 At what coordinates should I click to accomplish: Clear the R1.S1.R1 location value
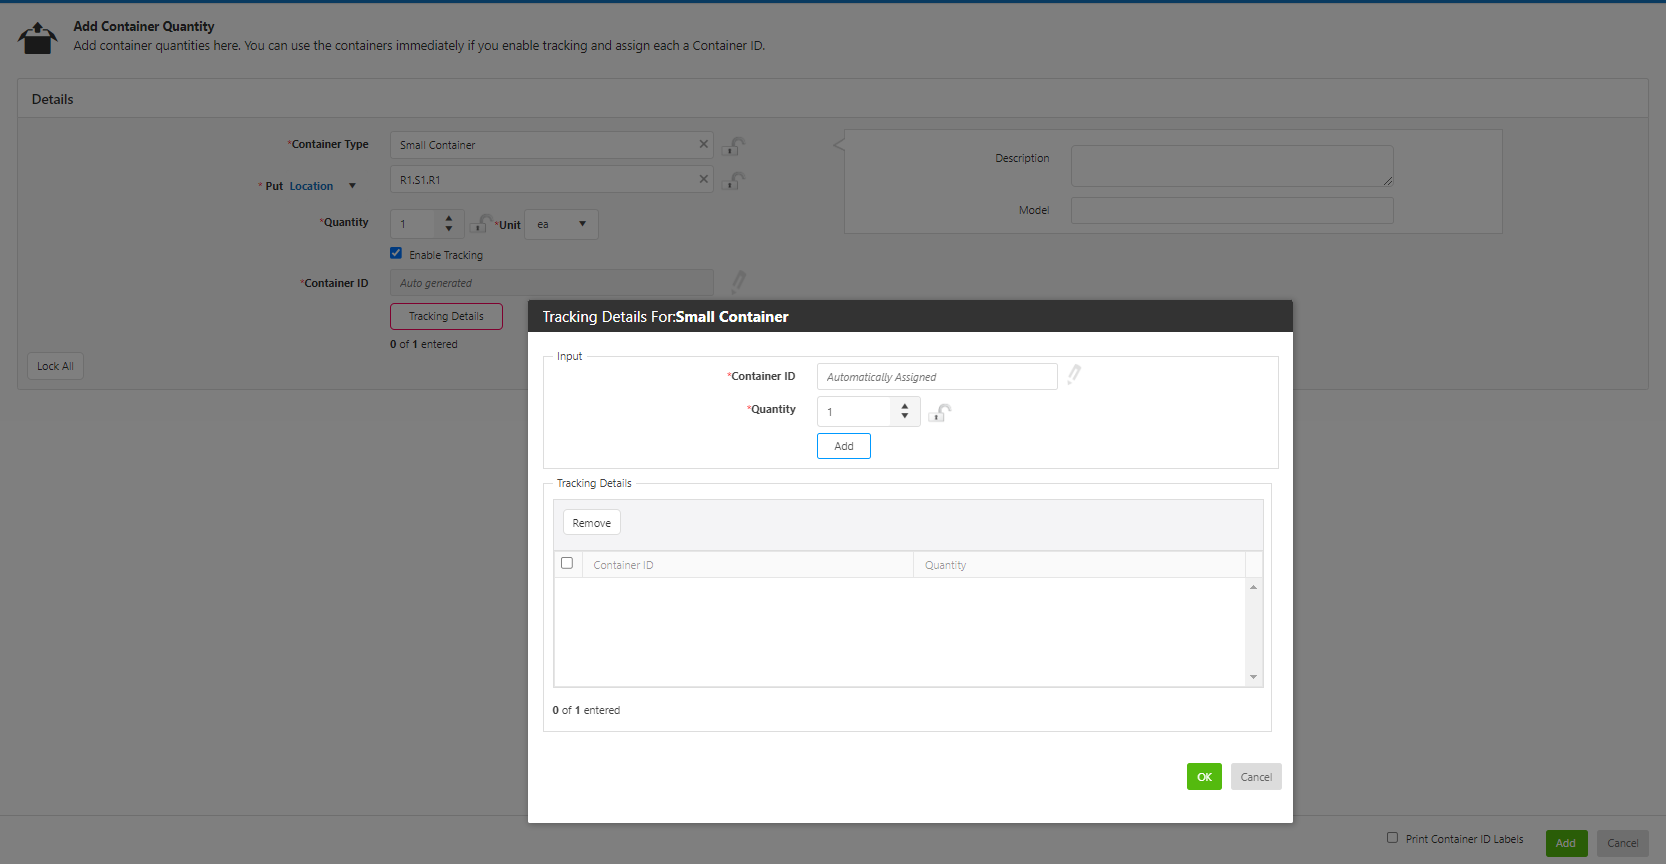703,179
